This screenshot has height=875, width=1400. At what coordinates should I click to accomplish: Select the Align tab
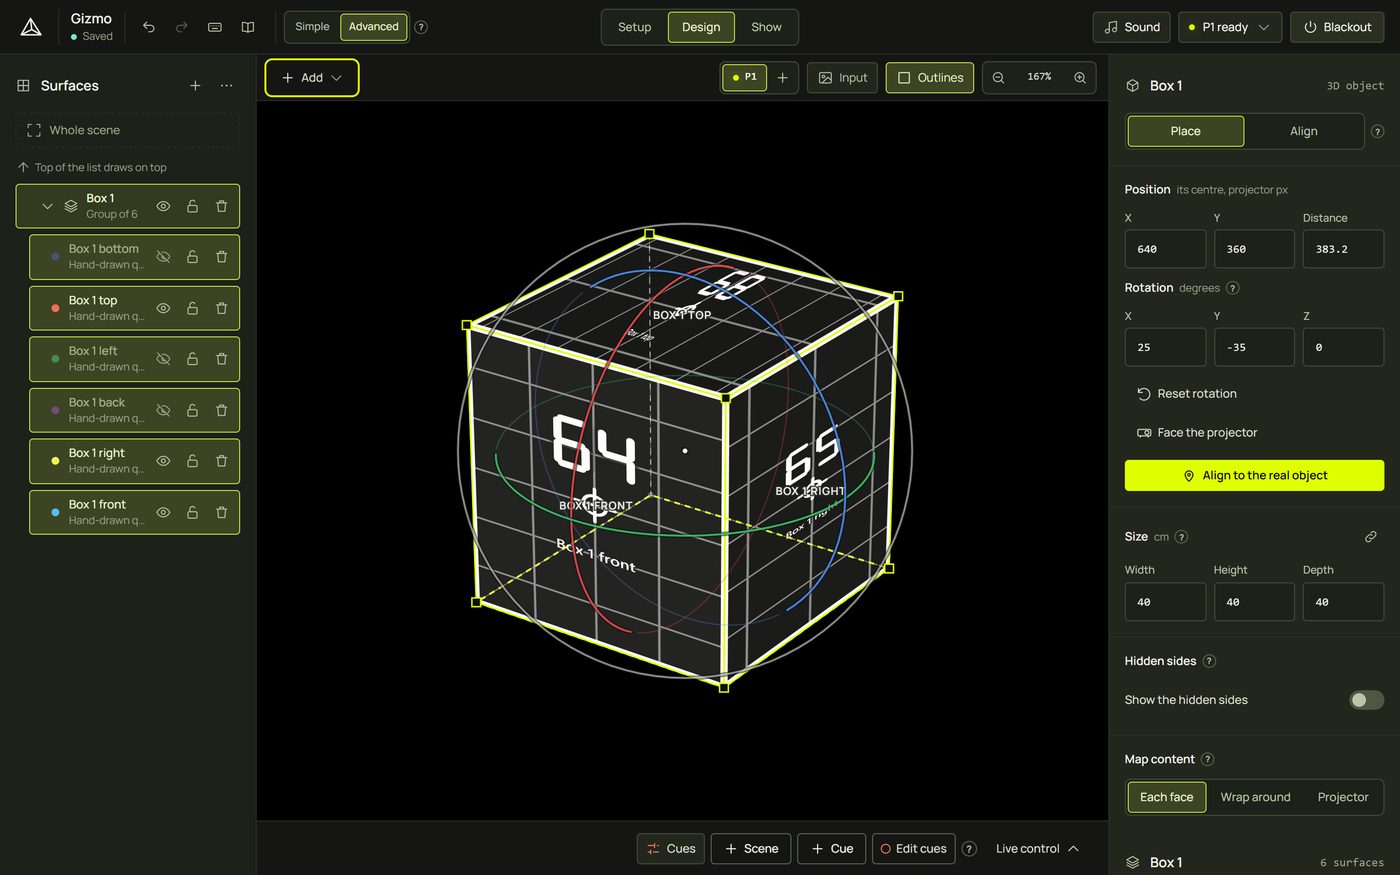(x=1304, y=131)
